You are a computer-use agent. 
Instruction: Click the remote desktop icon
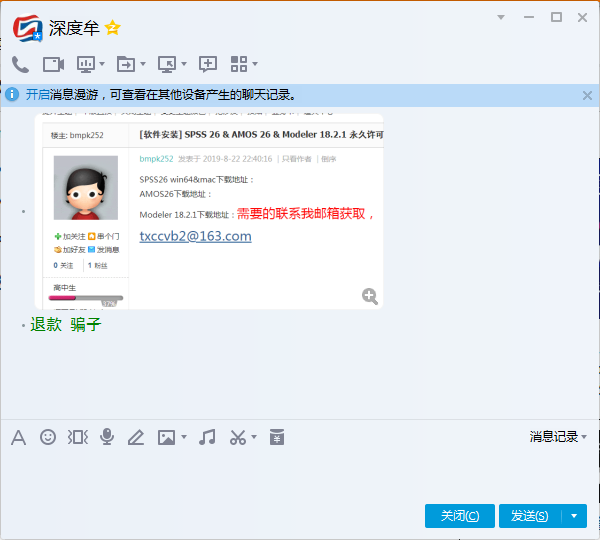[167, 64]
